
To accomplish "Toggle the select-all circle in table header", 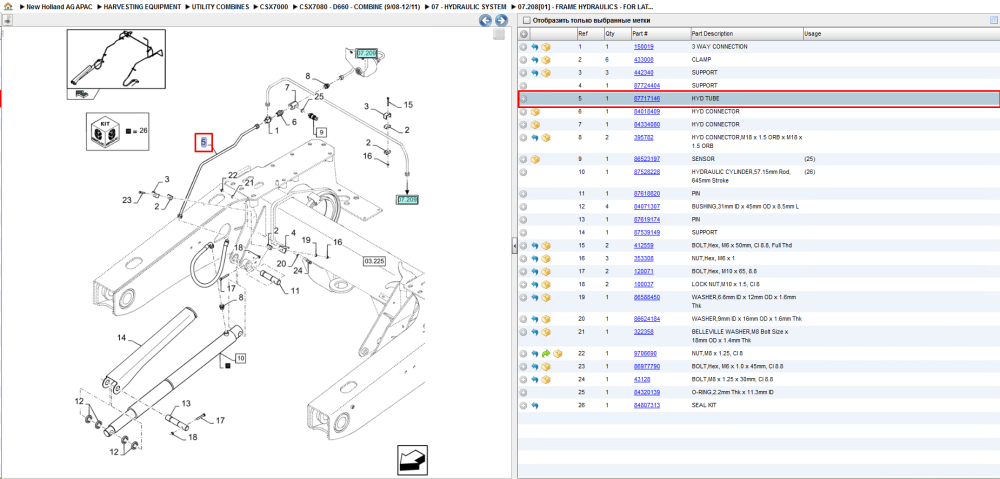I will coord(523,34).
